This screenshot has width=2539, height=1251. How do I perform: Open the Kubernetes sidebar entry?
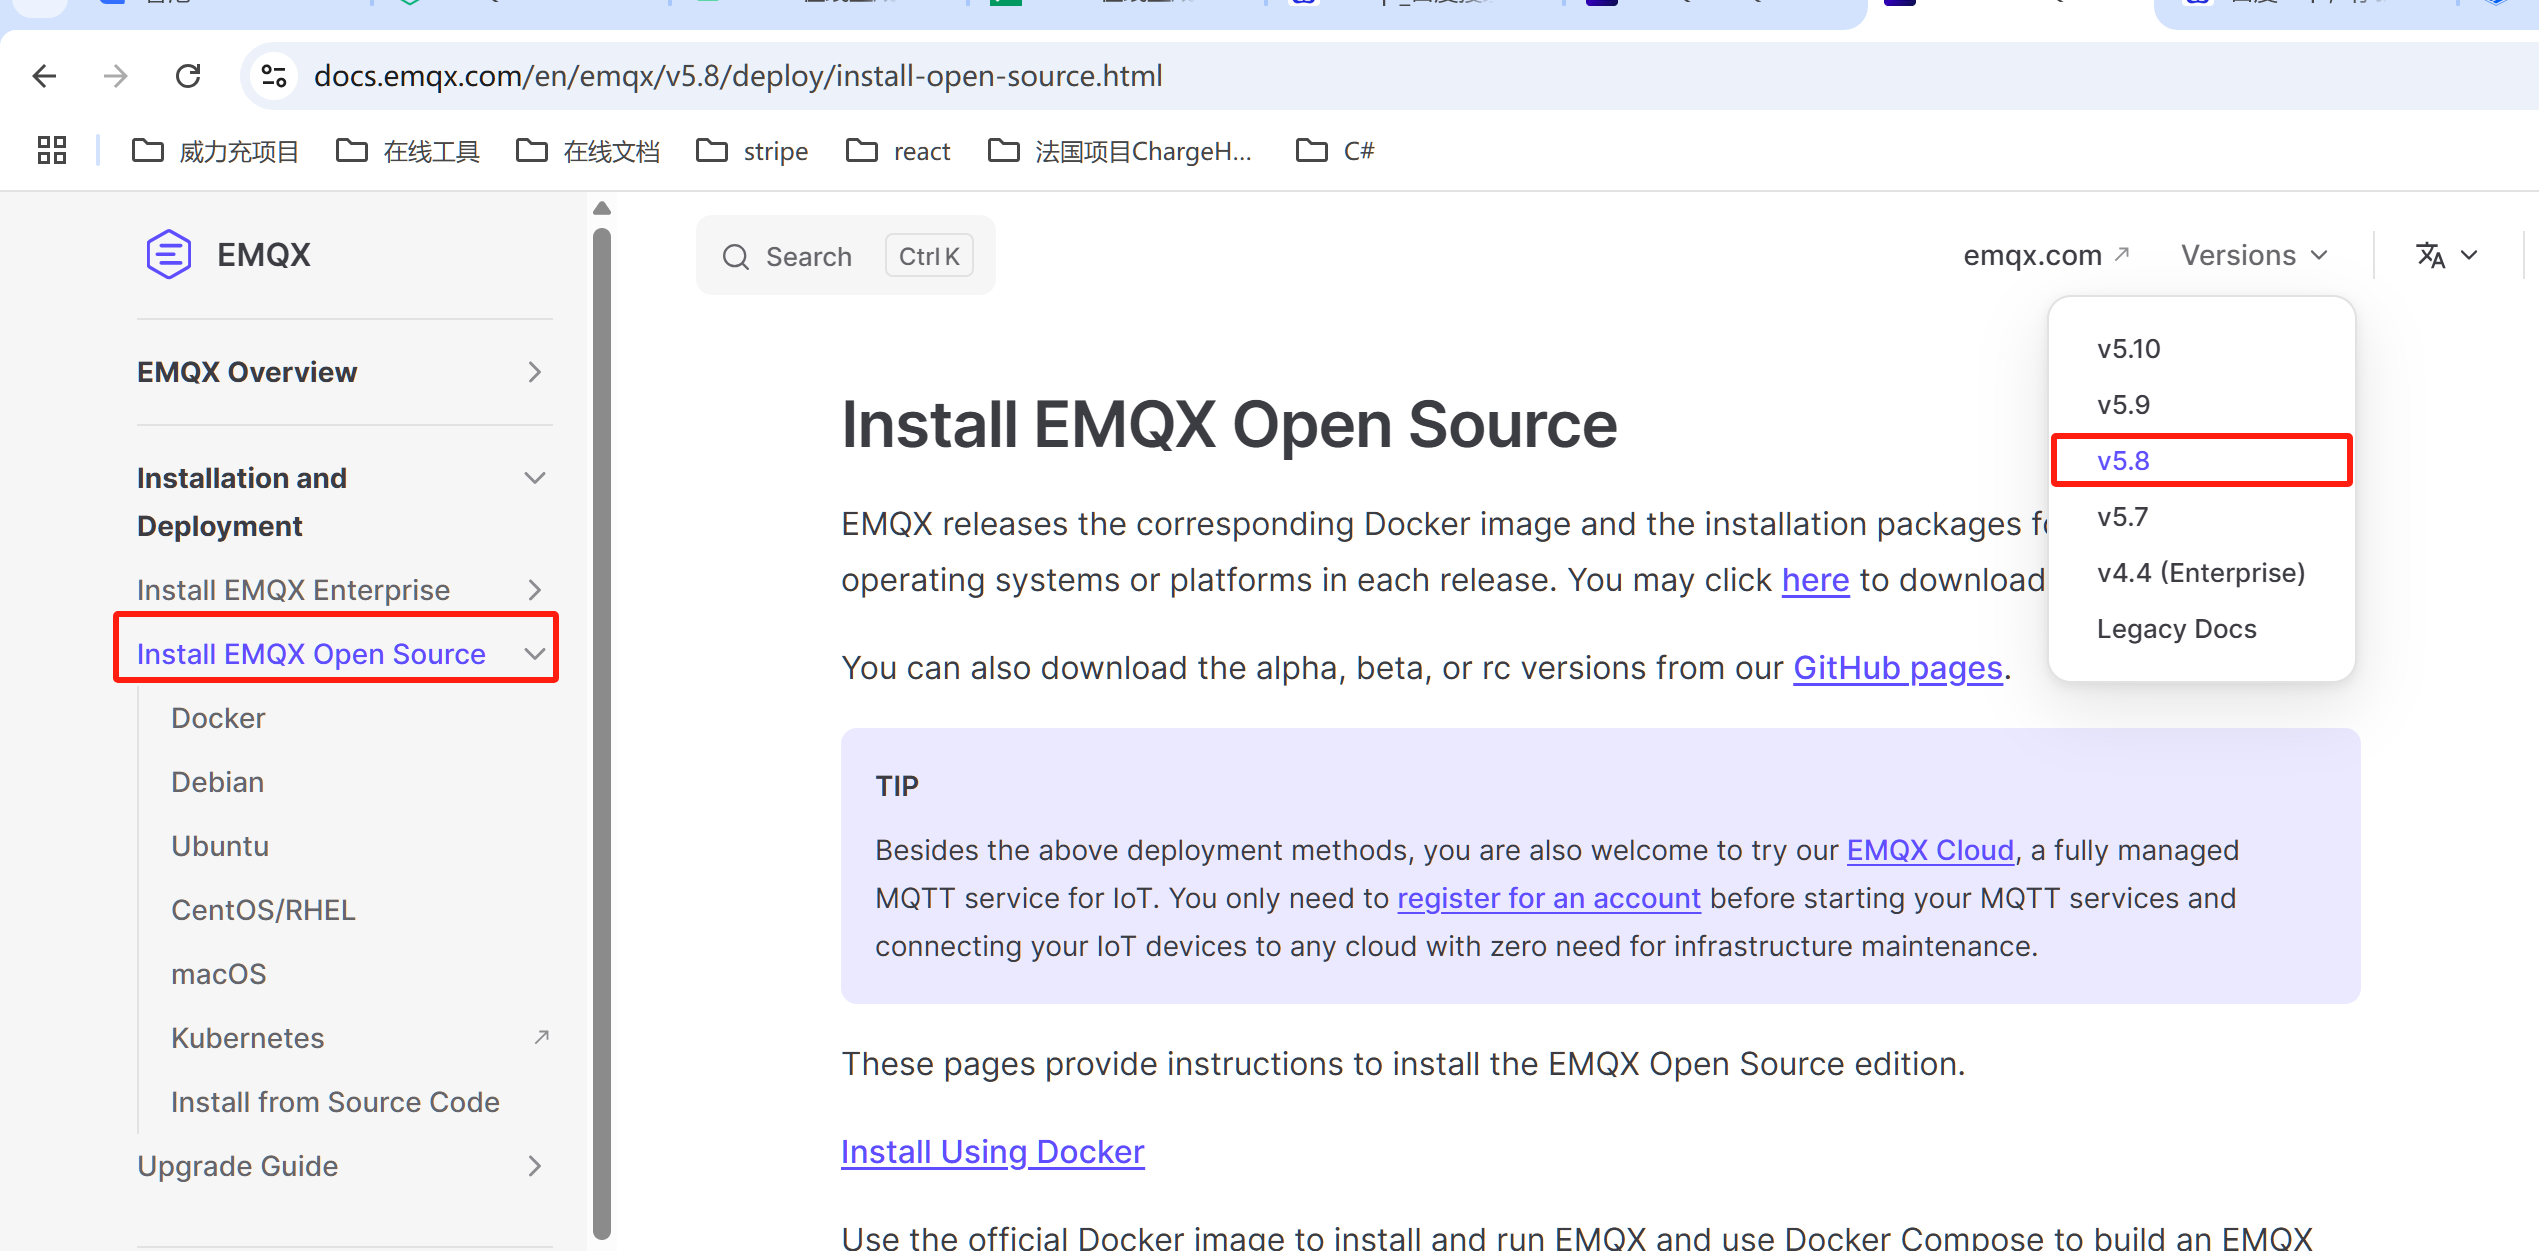coord(247,1038)
